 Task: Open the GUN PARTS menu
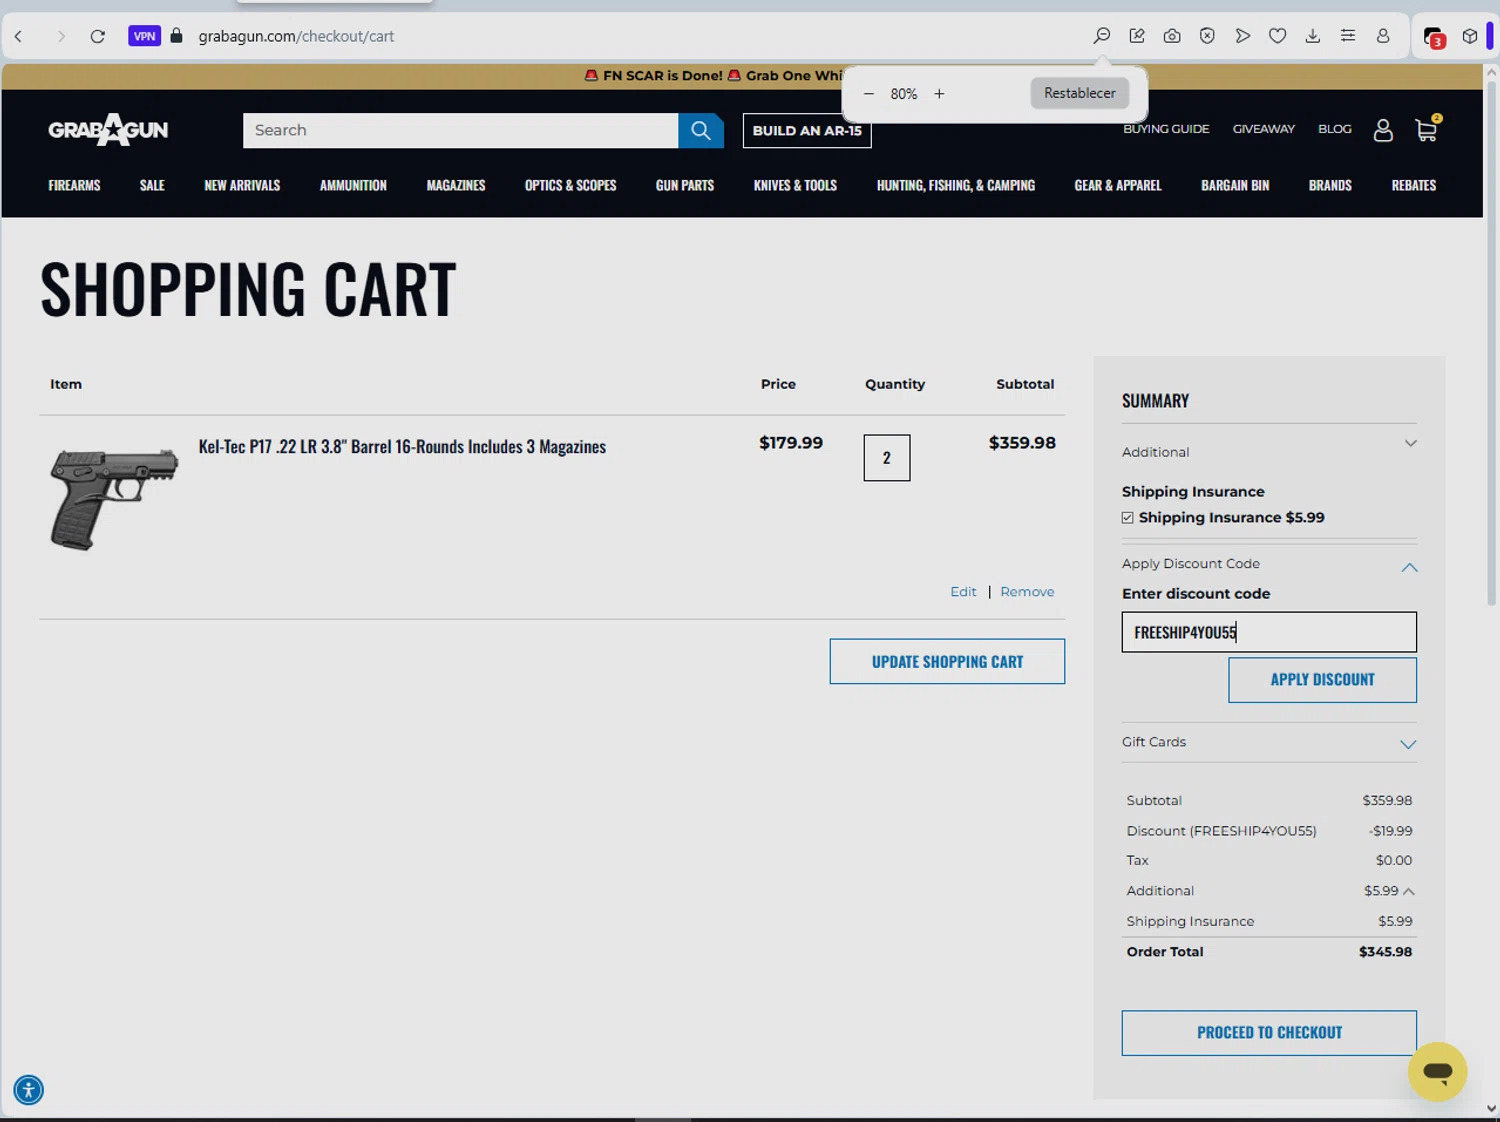[685, 185]
